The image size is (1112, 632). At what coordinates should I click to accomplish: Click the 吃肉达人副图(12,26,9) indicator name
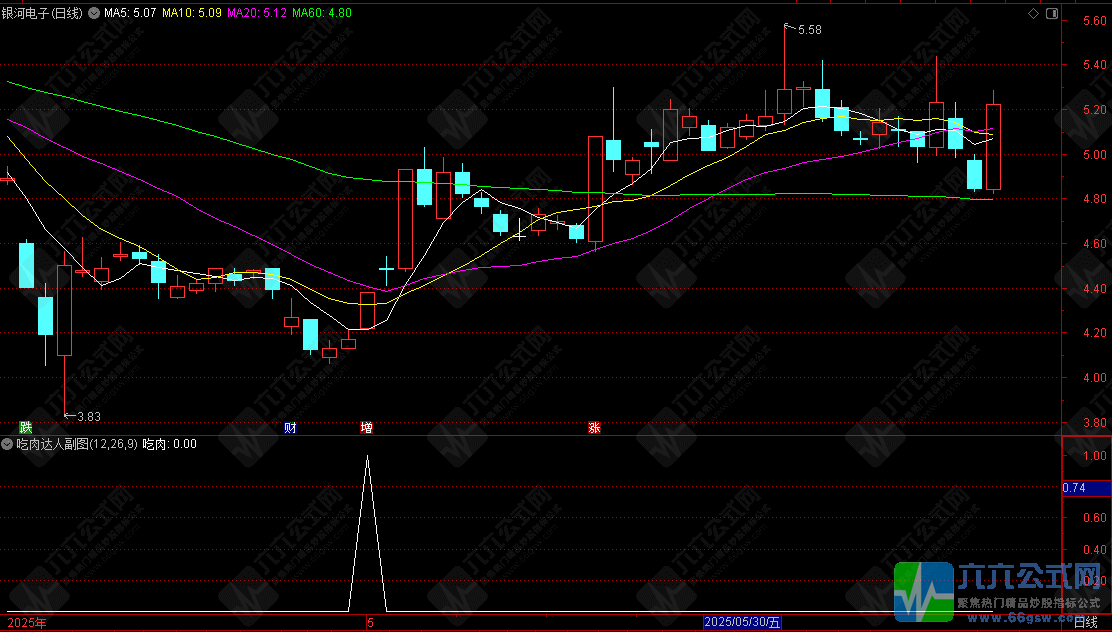click(77, 444)
